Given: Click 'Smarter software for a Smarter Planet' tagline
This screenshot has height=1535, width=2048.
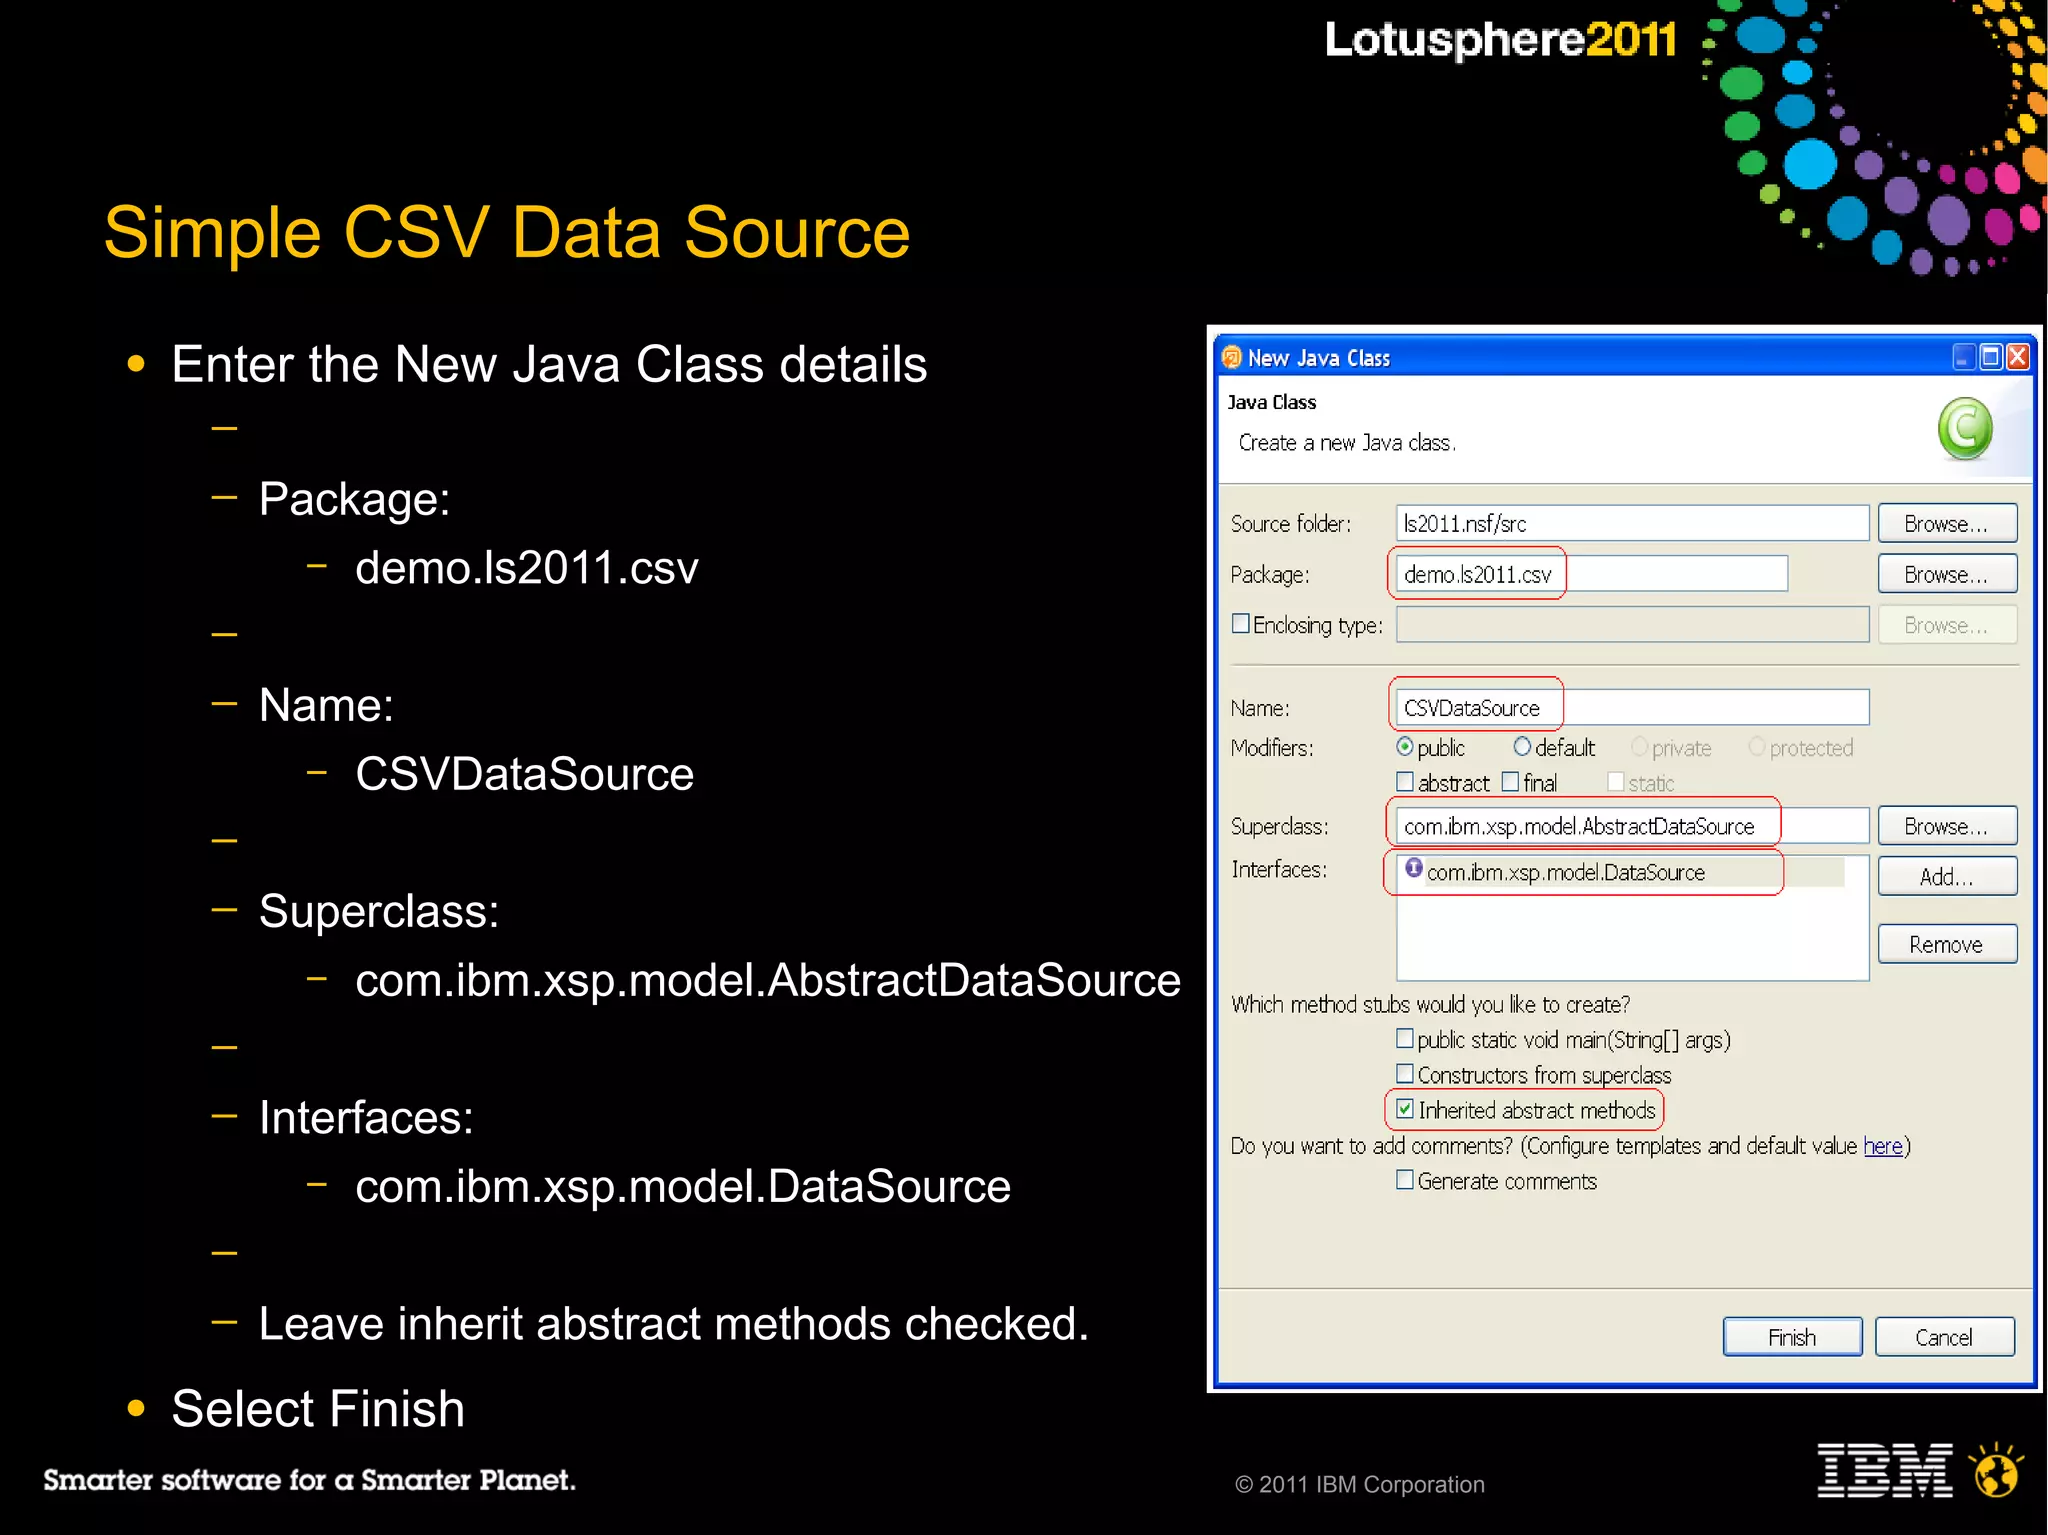Looking at the screenshot, I should [x=309, y=1480].
